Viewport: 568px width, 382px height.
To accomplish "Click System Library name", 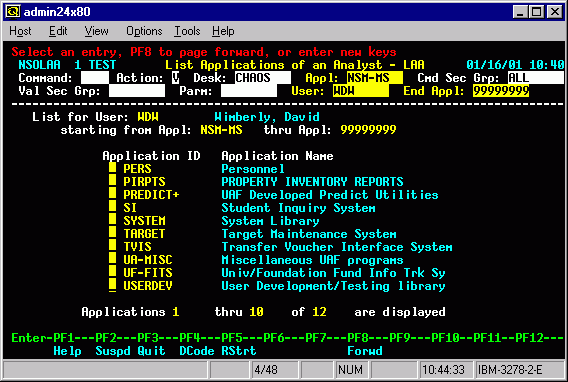I will 270,221.
